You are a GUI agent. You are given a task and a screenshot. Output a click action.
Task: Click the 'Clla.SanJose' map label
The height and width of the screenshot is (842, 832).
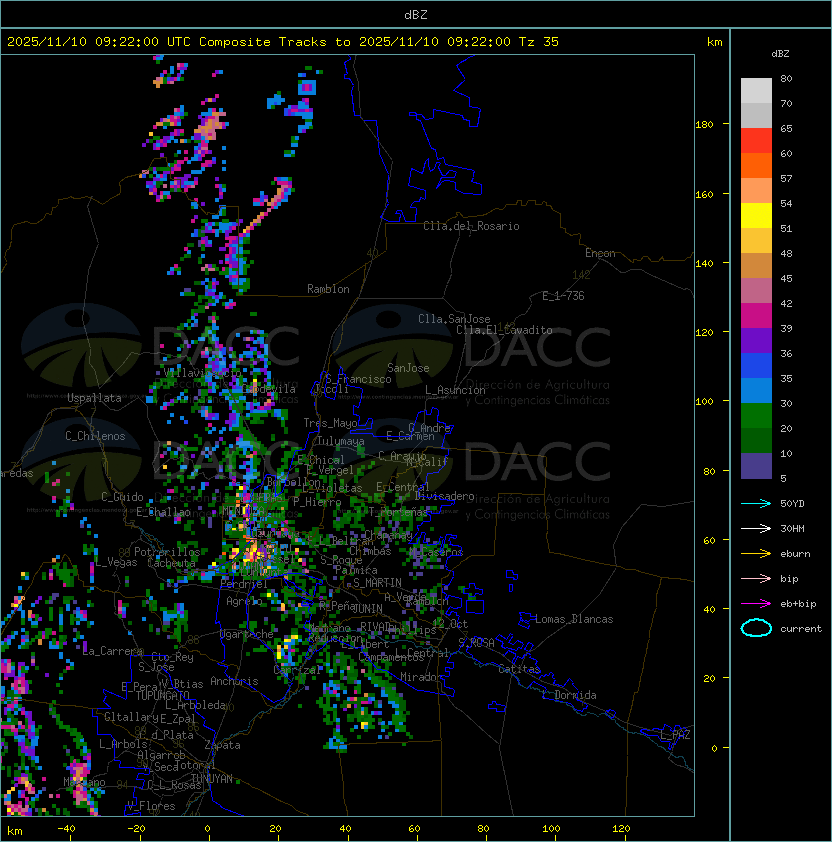pos(454,319)
